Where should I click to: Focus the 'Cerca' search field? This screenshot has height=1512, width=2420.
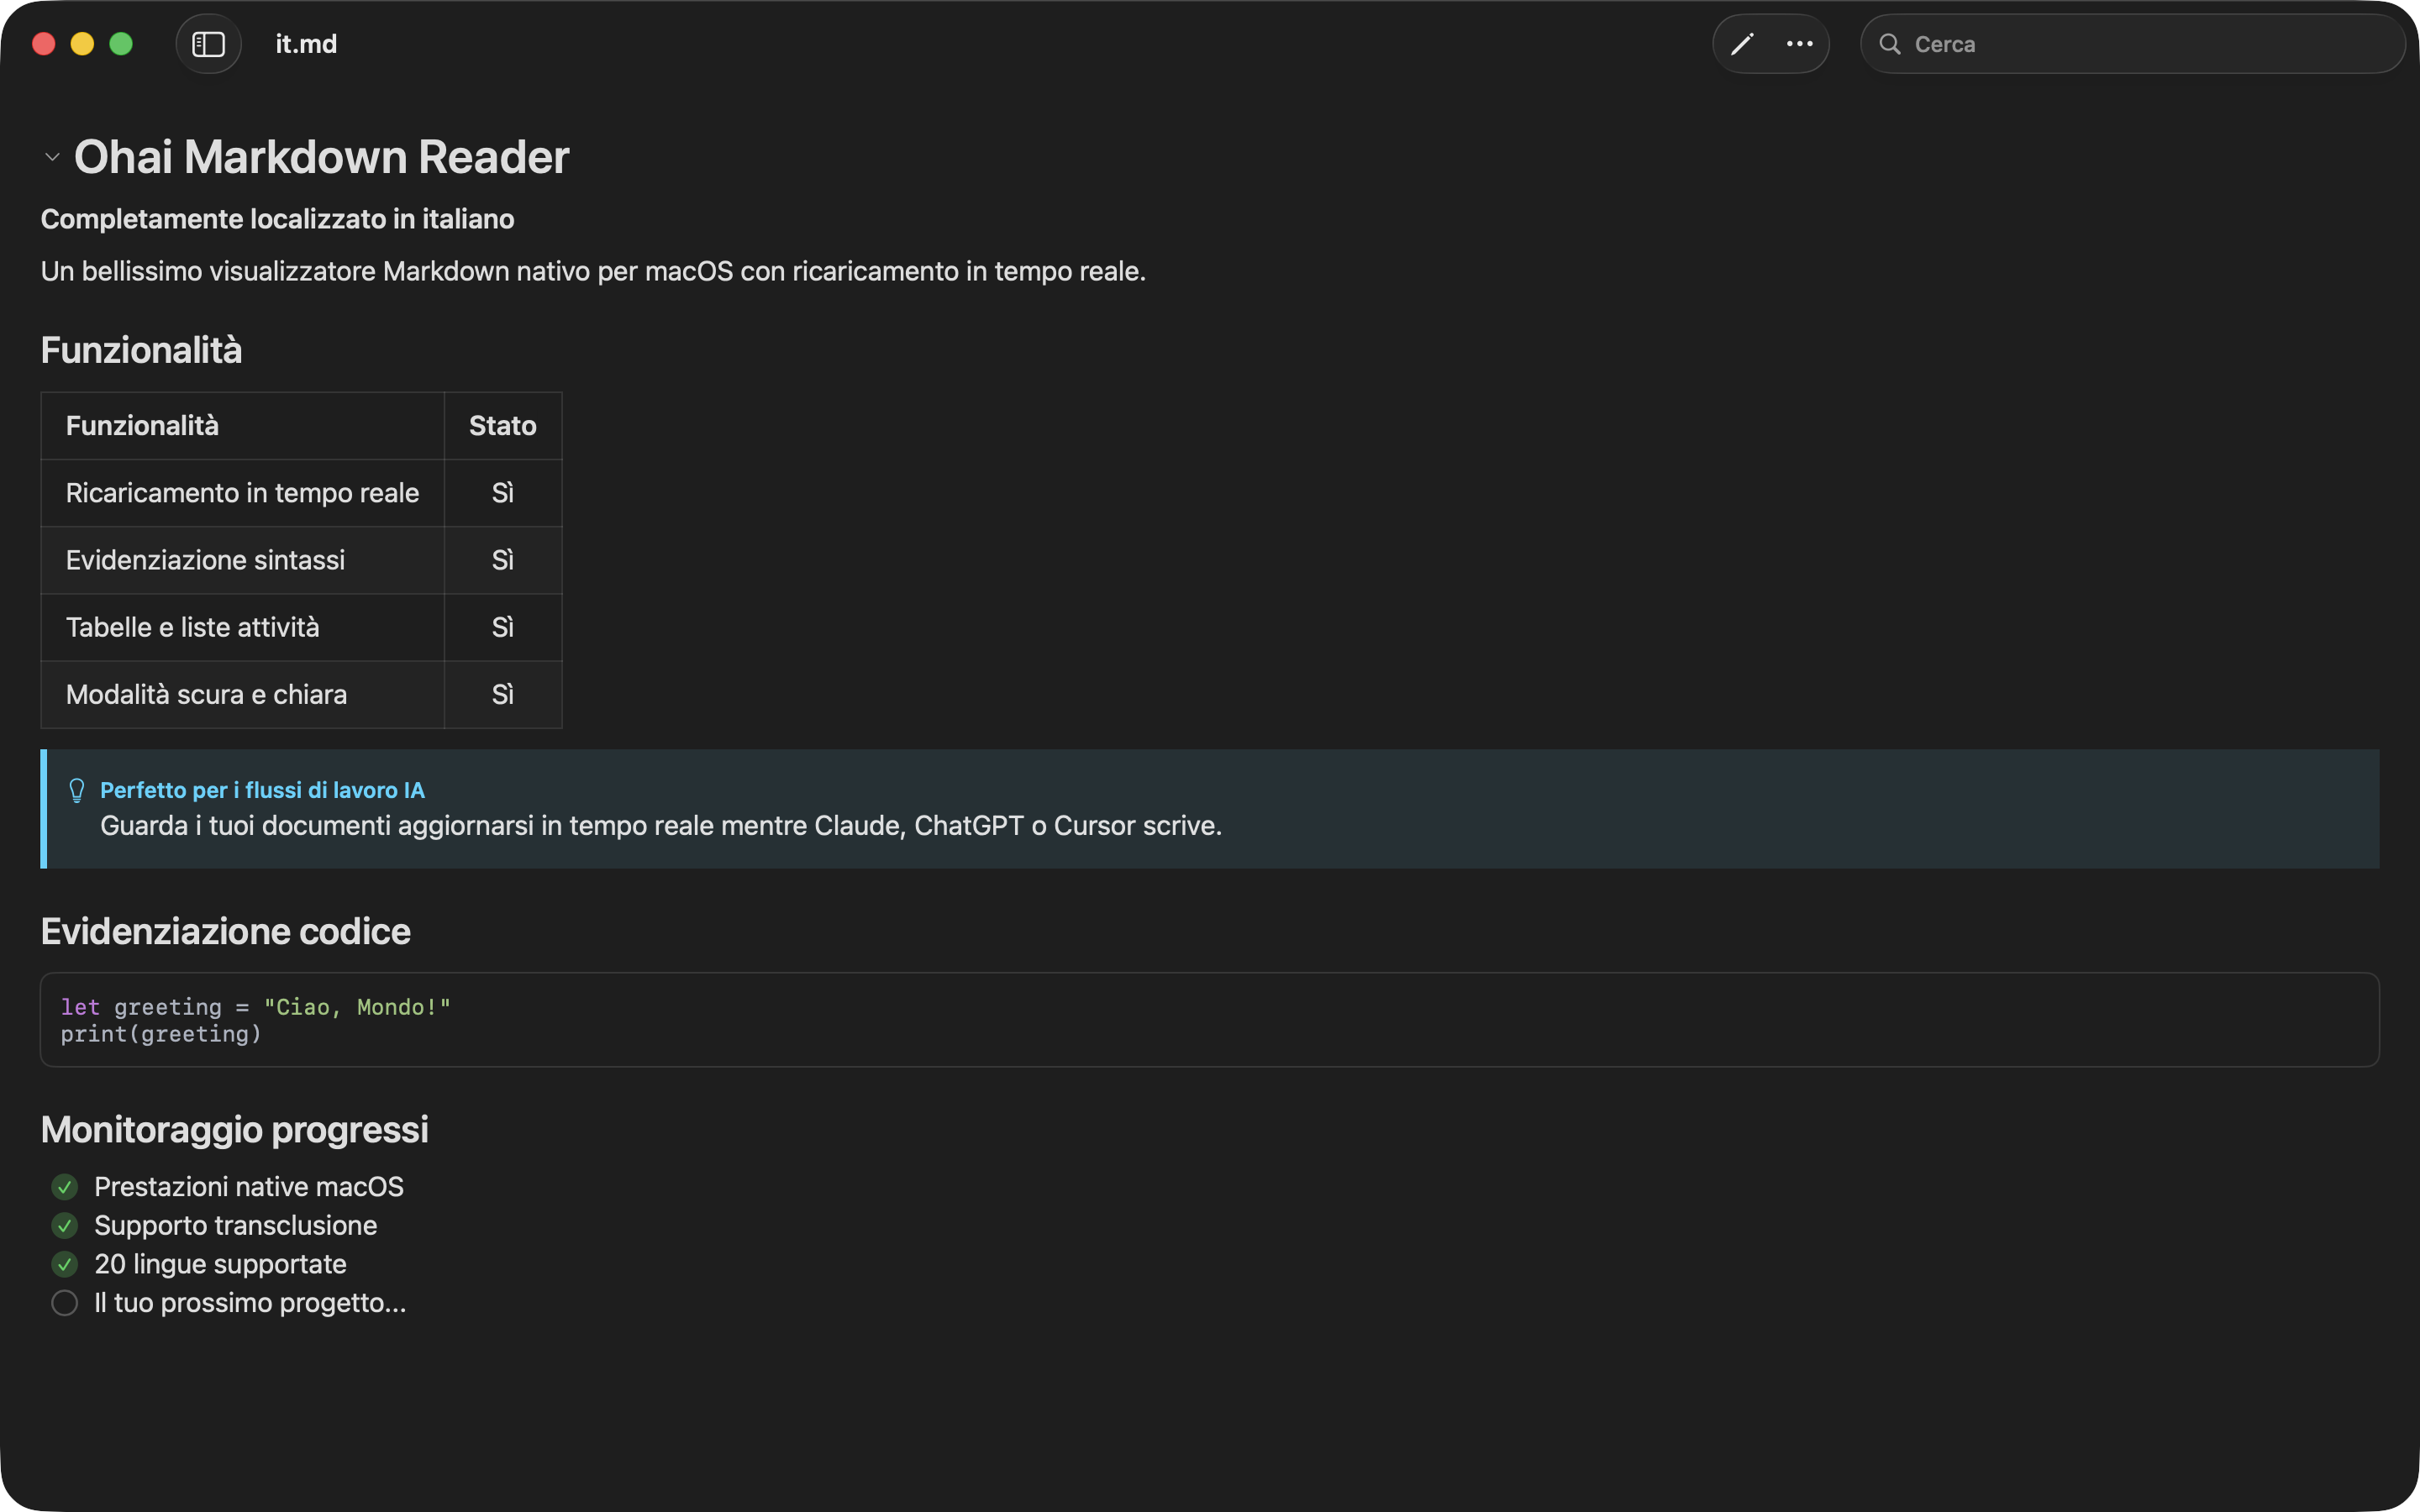2140,44
